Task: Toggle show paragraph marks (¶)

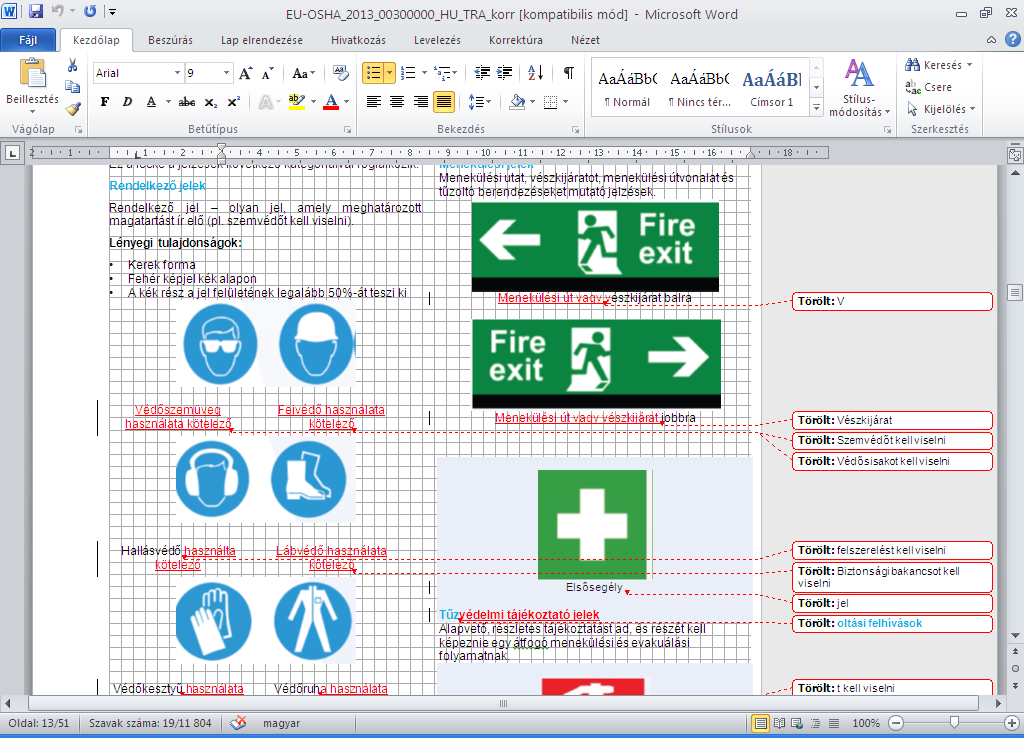Action: point(569,72)
